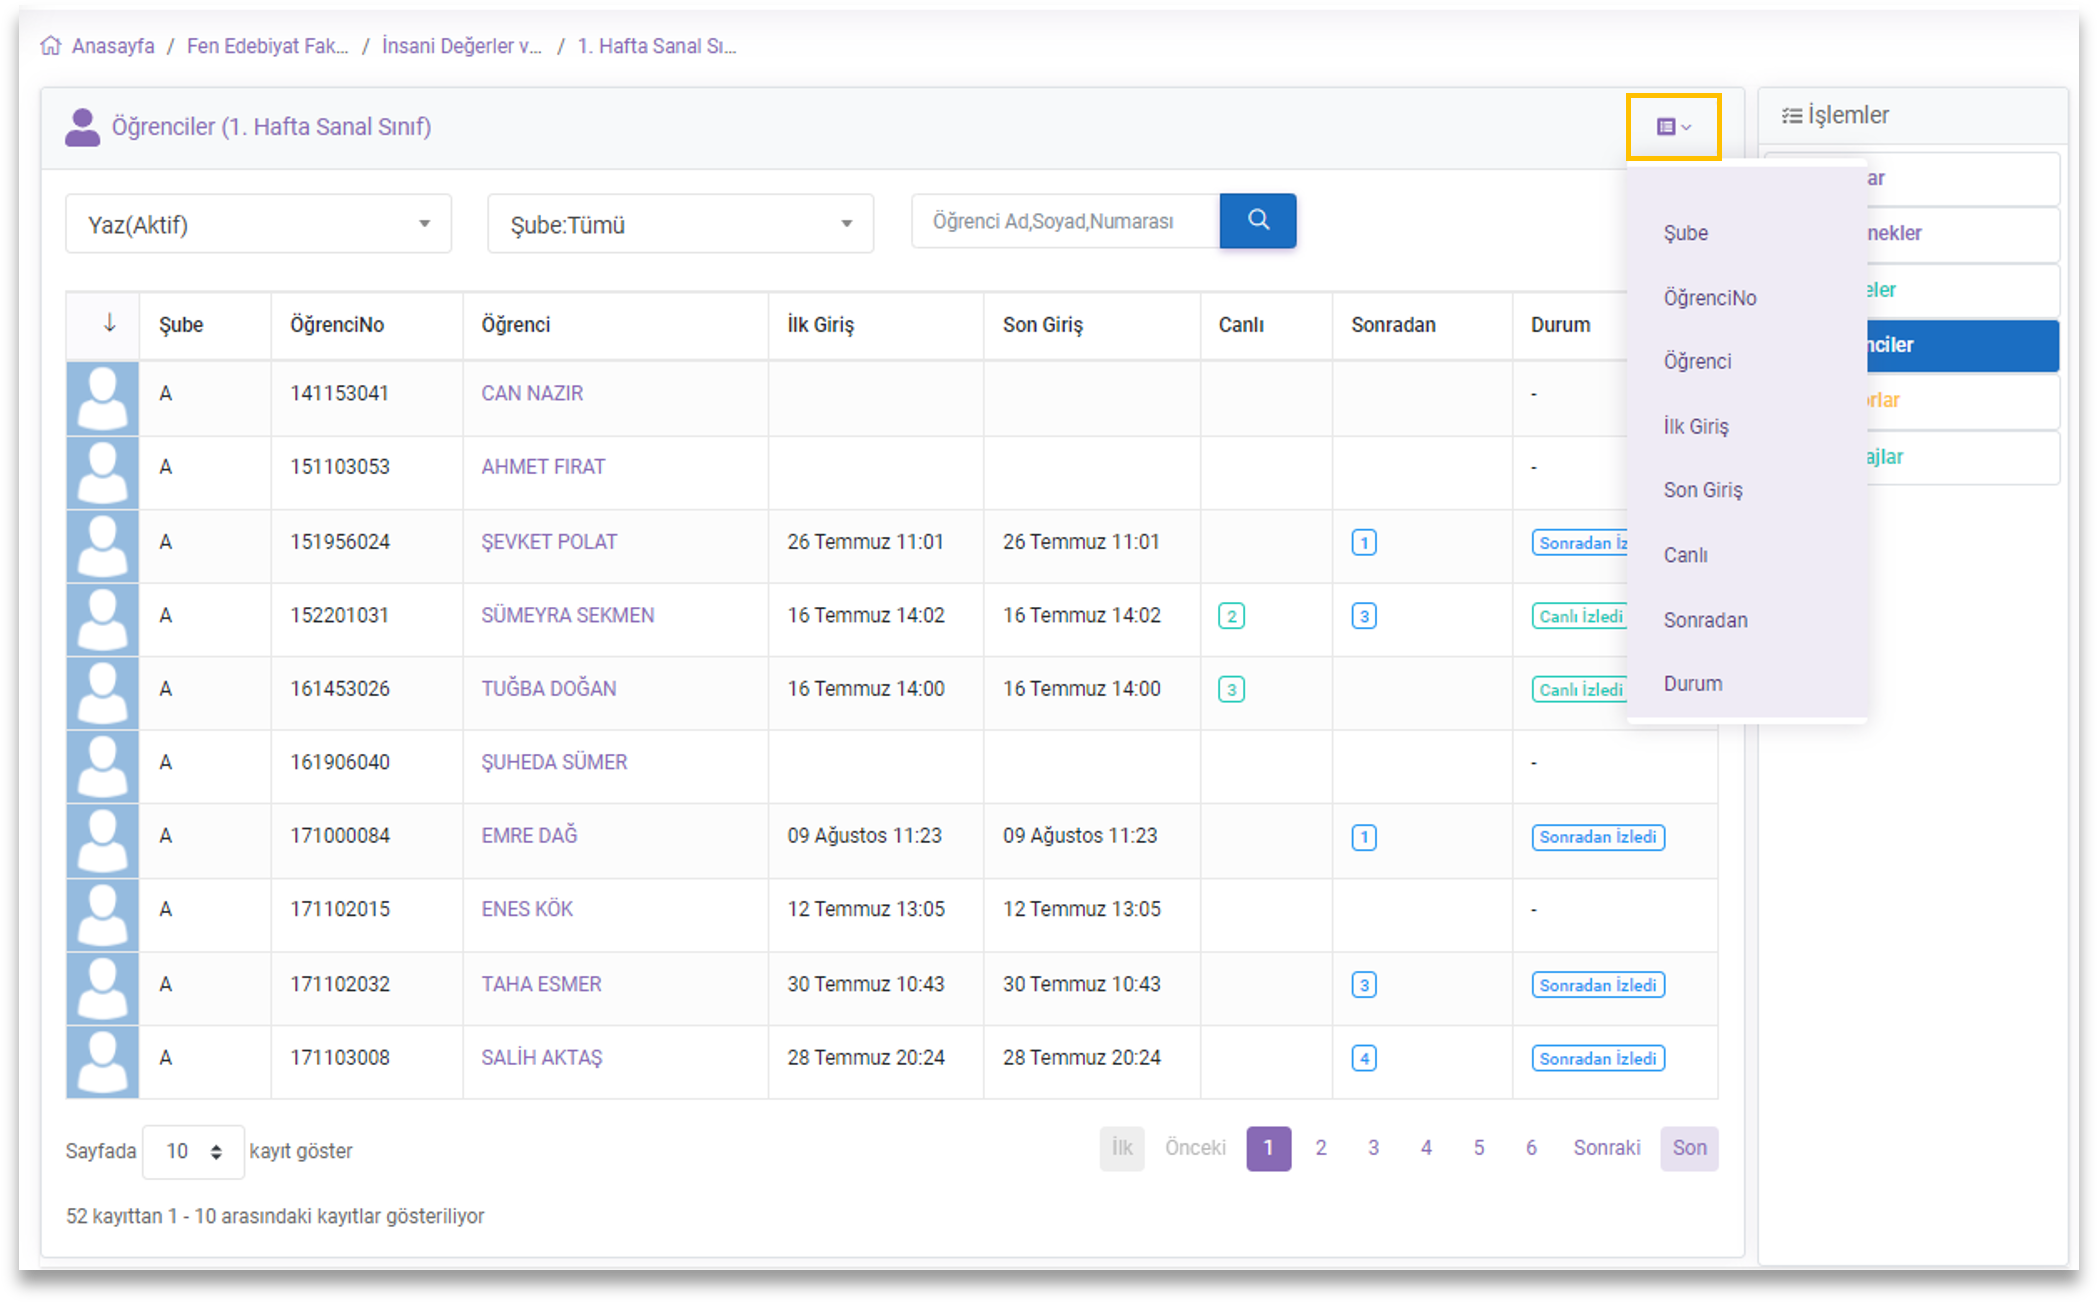The width and height of the screenshot is (2098, 1303).
Task: Click the Sonradan badge 4 for SALİH AKTAŞ
Action: (1363, 1058)
